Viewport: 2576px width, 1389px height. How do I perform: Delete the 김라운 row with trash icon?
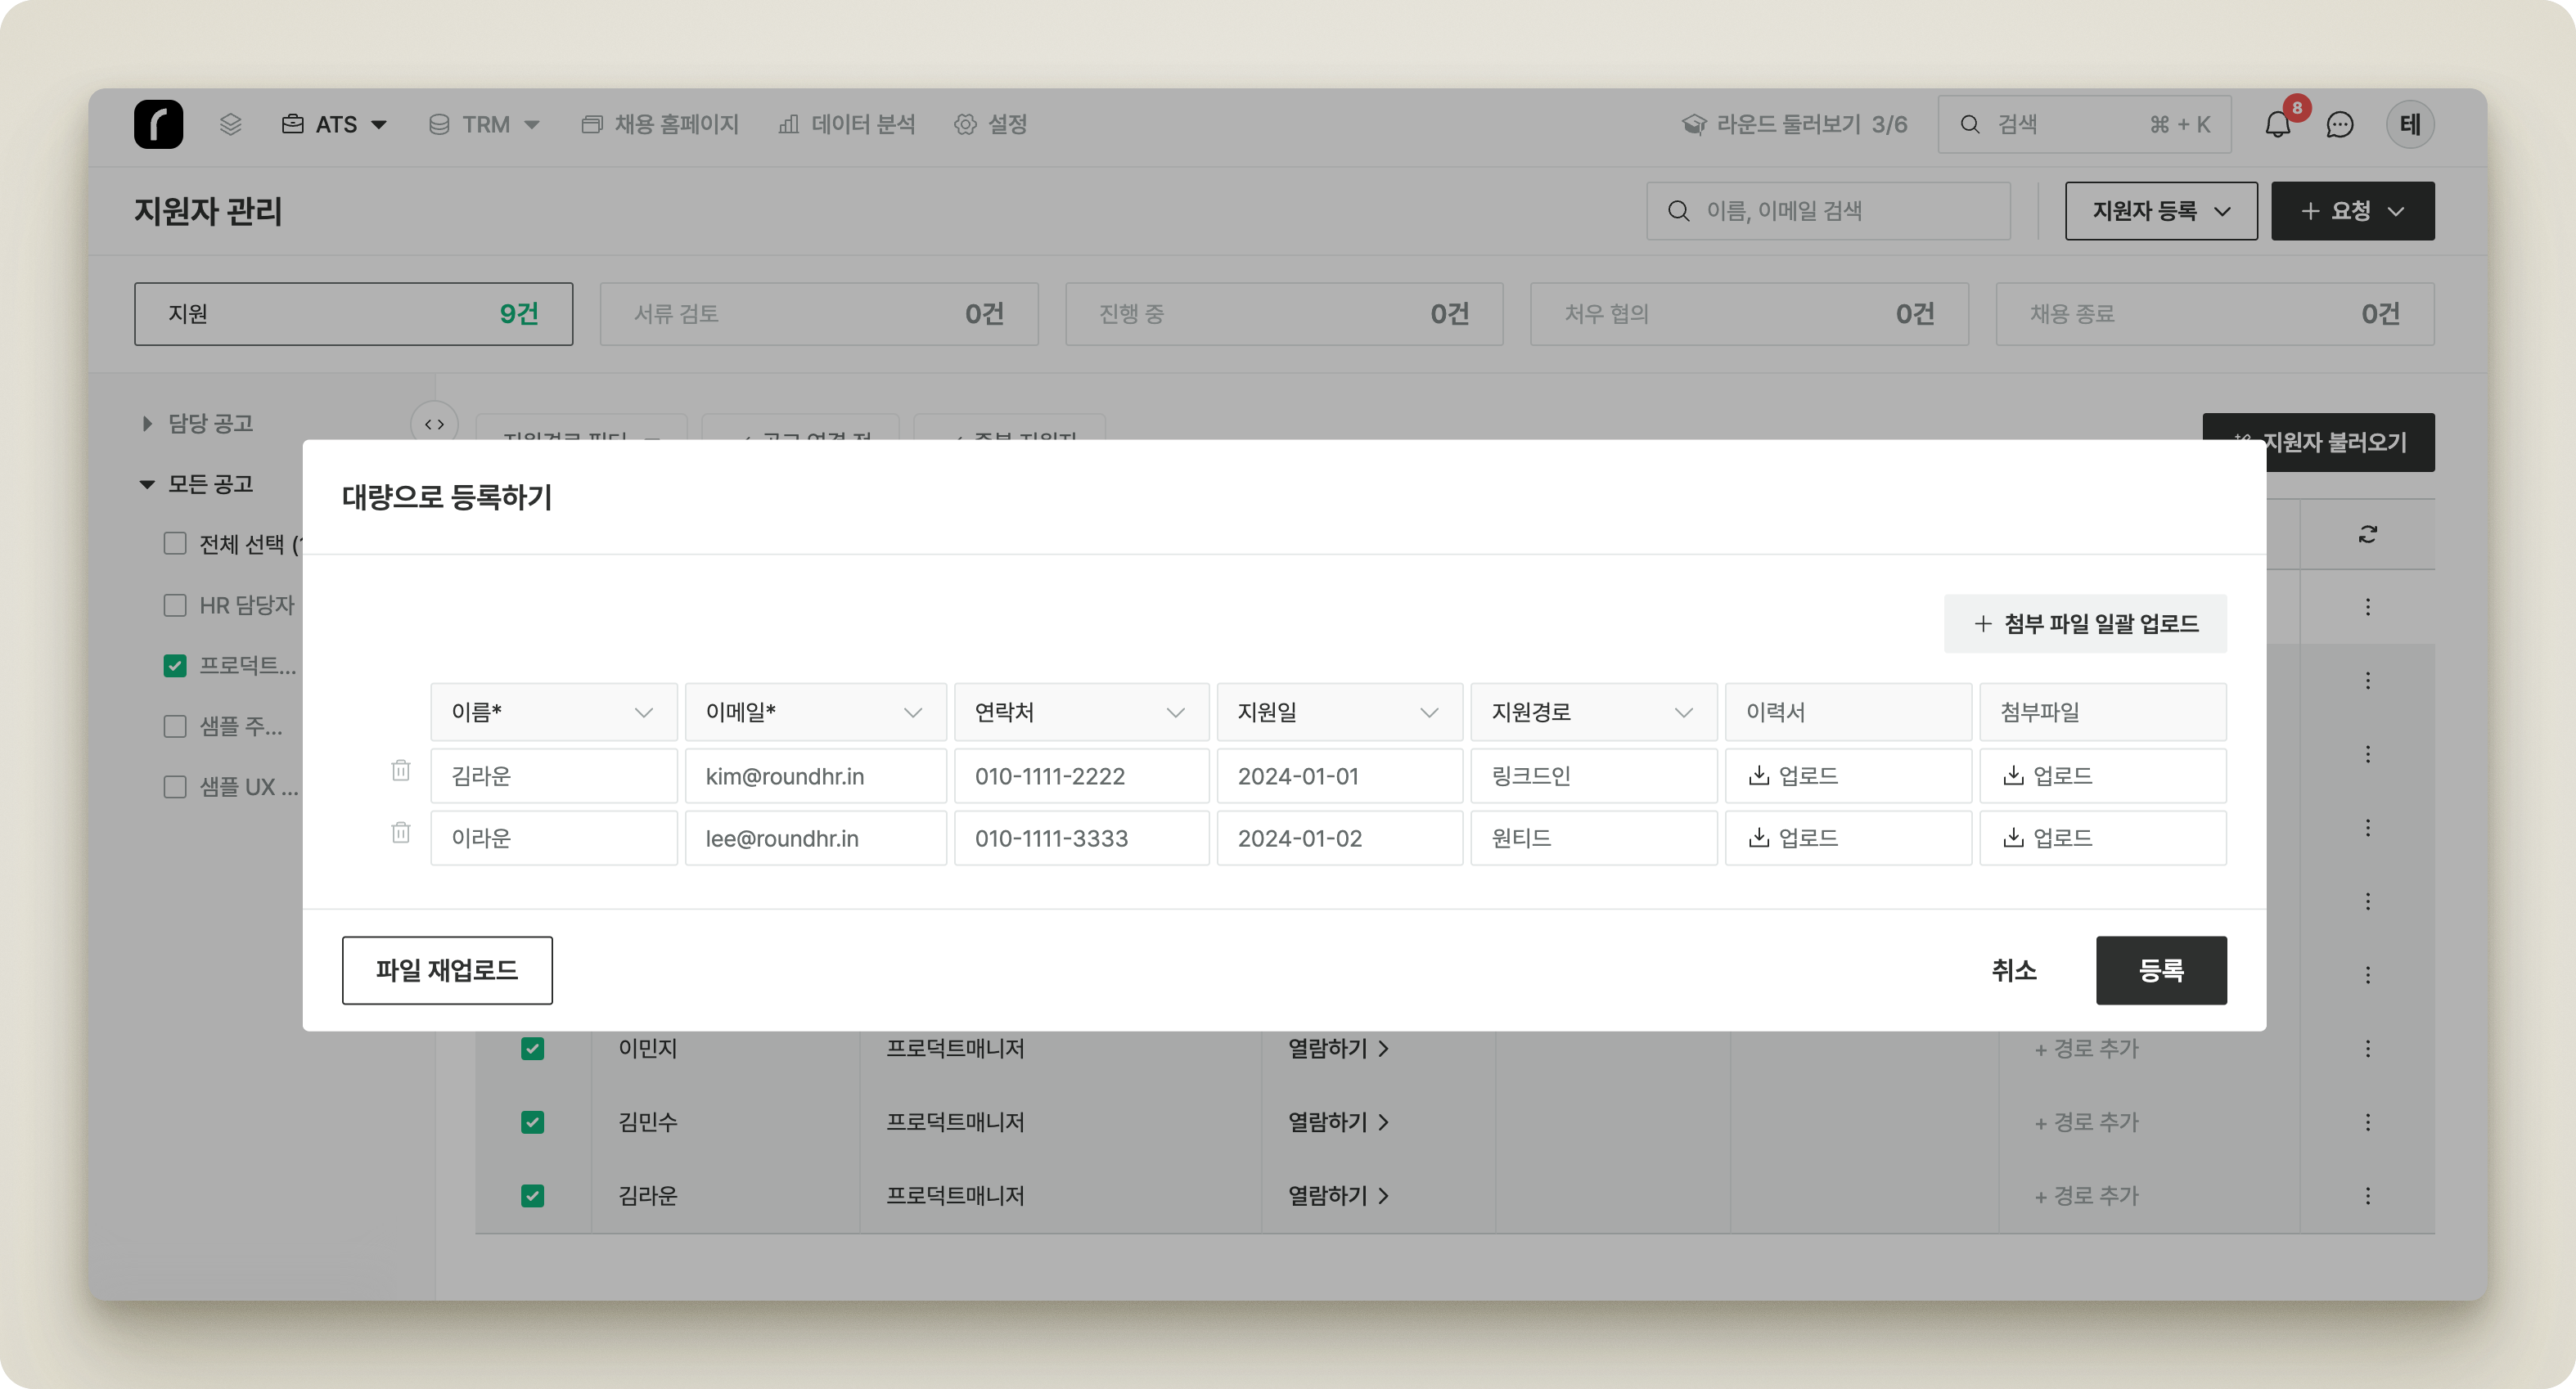coord(401,770)
